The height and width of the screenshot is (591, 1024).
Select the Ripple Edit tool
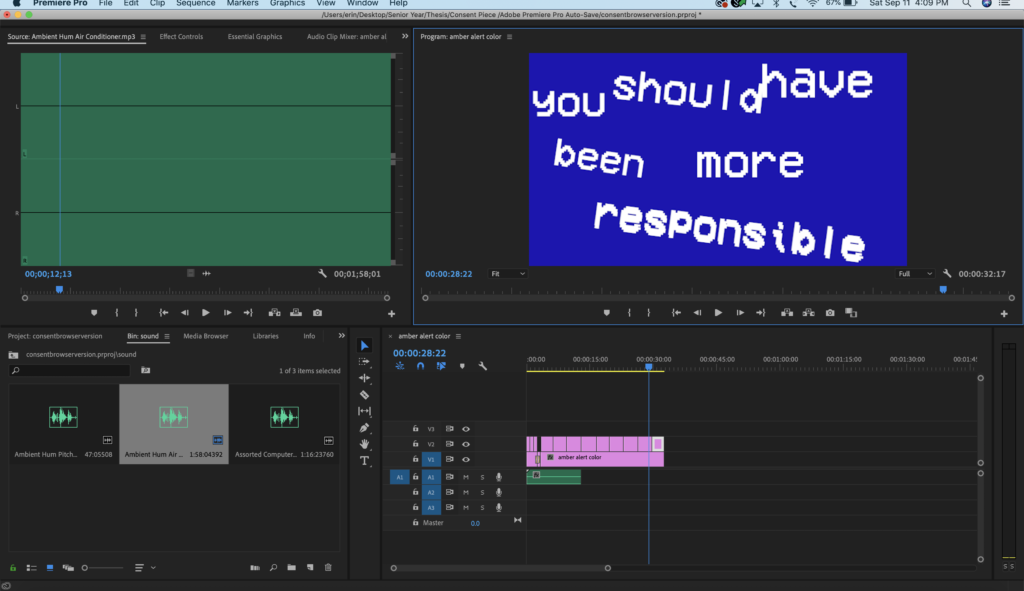click(364, 378)
